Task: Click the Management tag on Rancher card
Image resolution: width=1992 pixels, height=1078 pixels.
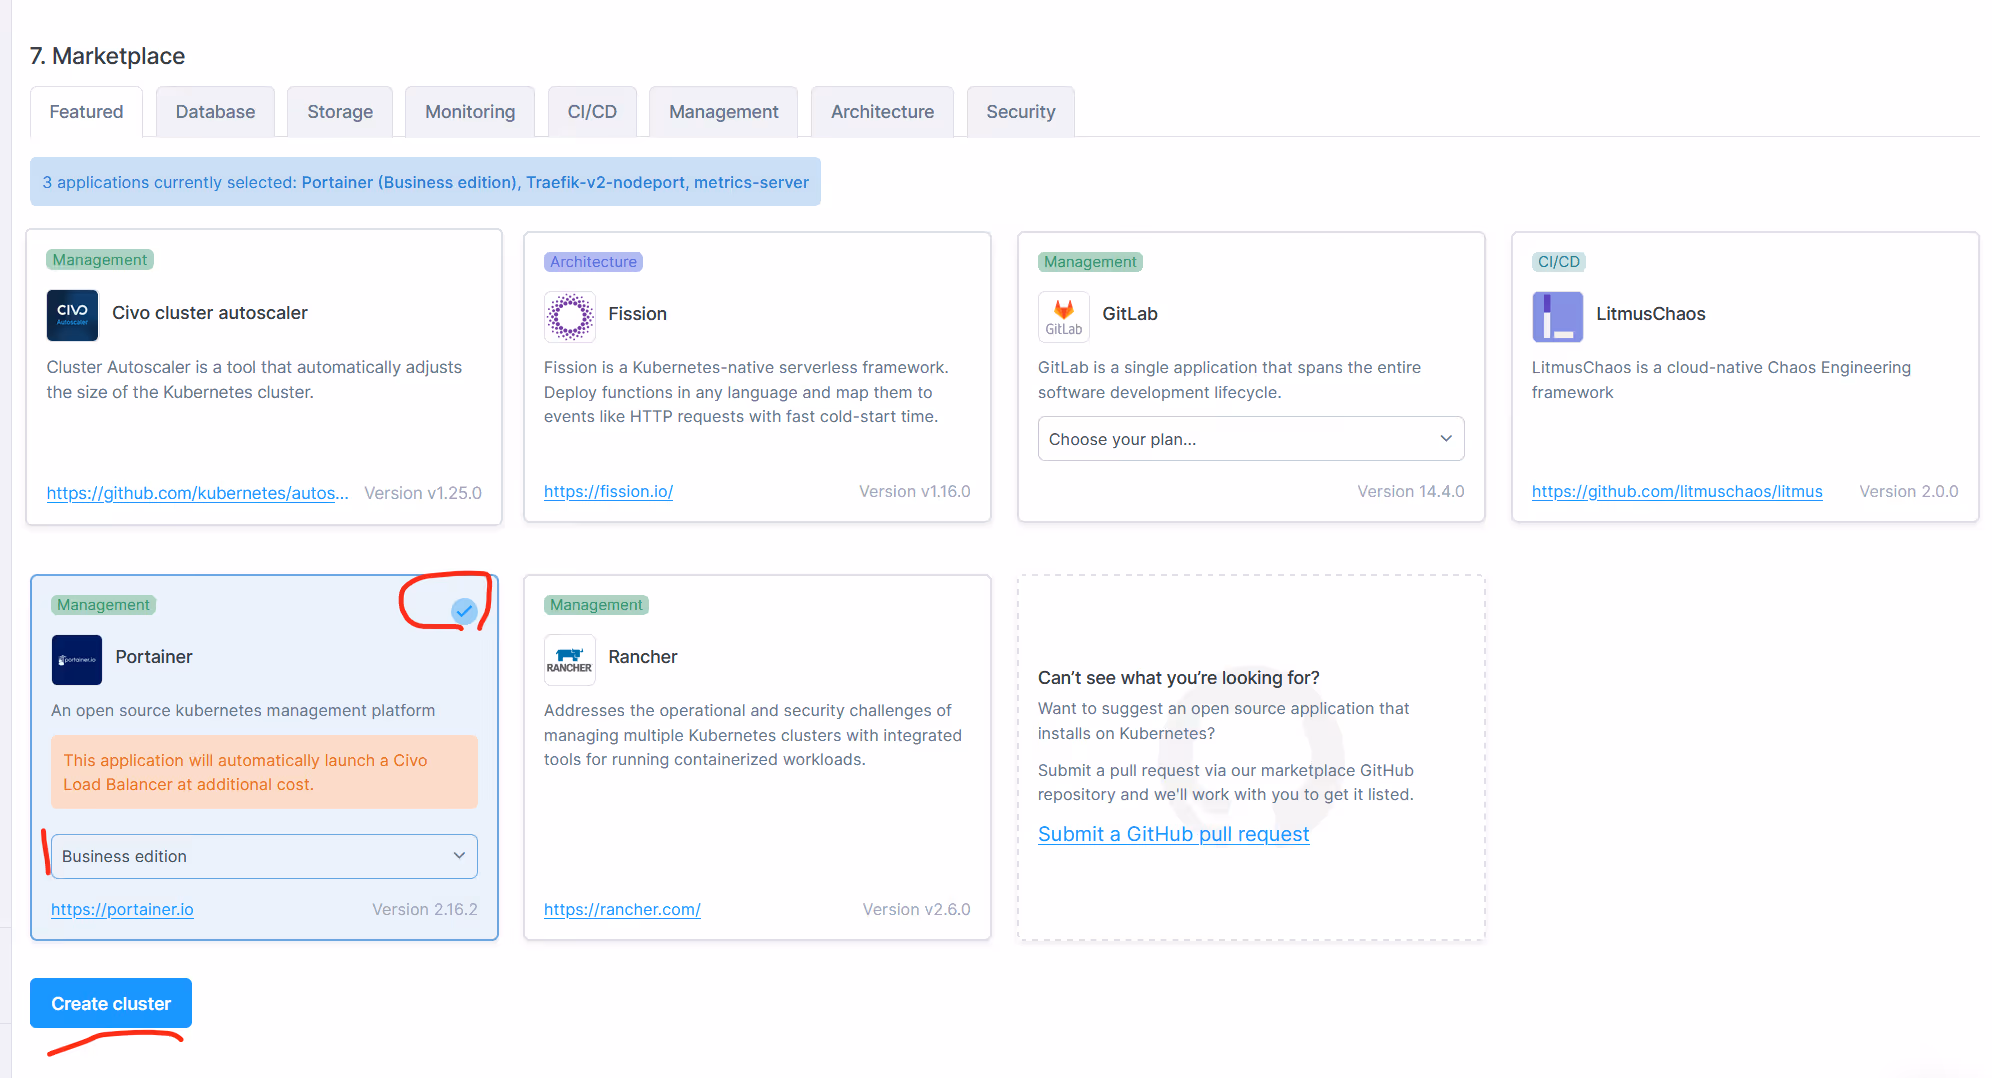Action: pos(596,605)
